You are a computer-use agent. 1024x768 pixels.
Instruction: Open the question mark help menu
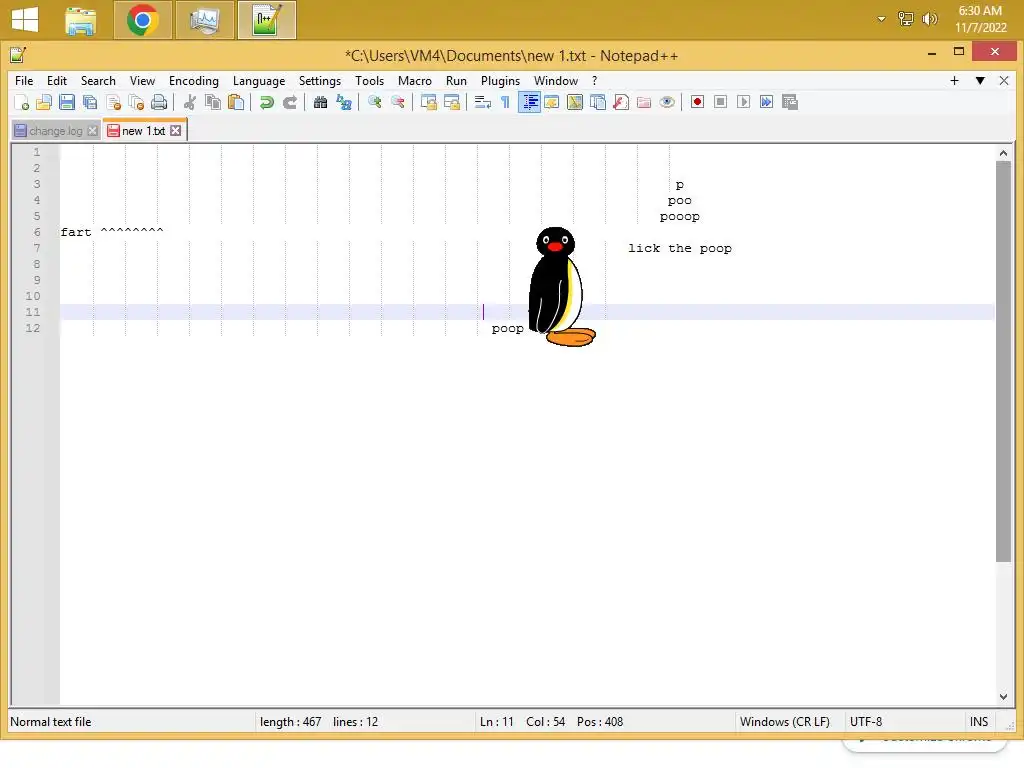pyautogui.click(x=594, y=81)
